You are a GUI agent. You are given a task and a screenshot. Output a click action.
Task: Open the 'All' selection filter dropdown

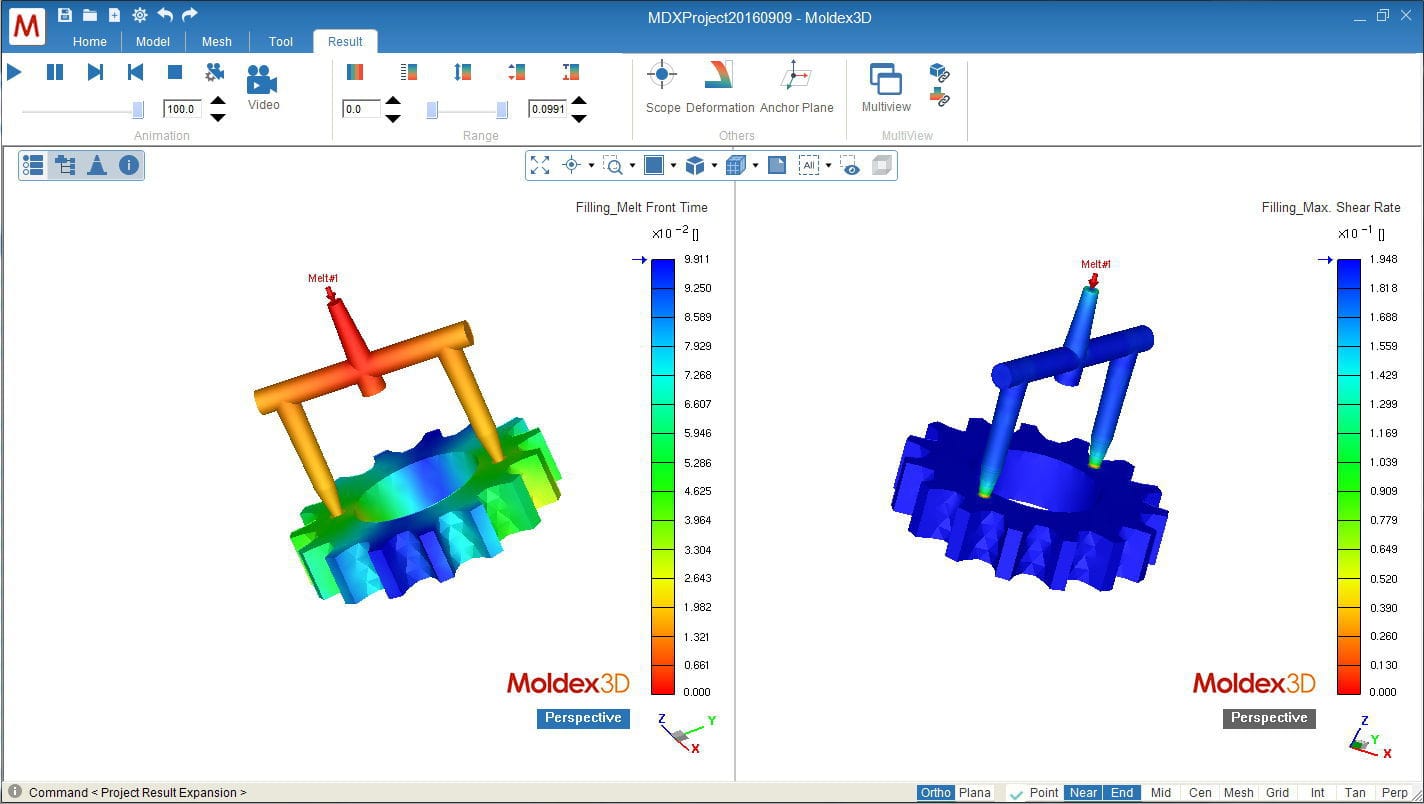pos(830,165)
